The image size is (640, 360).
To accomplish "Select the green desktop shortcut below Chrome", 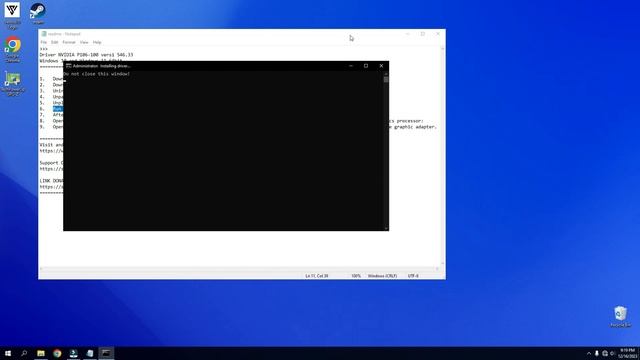I will (x=13, y=83).
